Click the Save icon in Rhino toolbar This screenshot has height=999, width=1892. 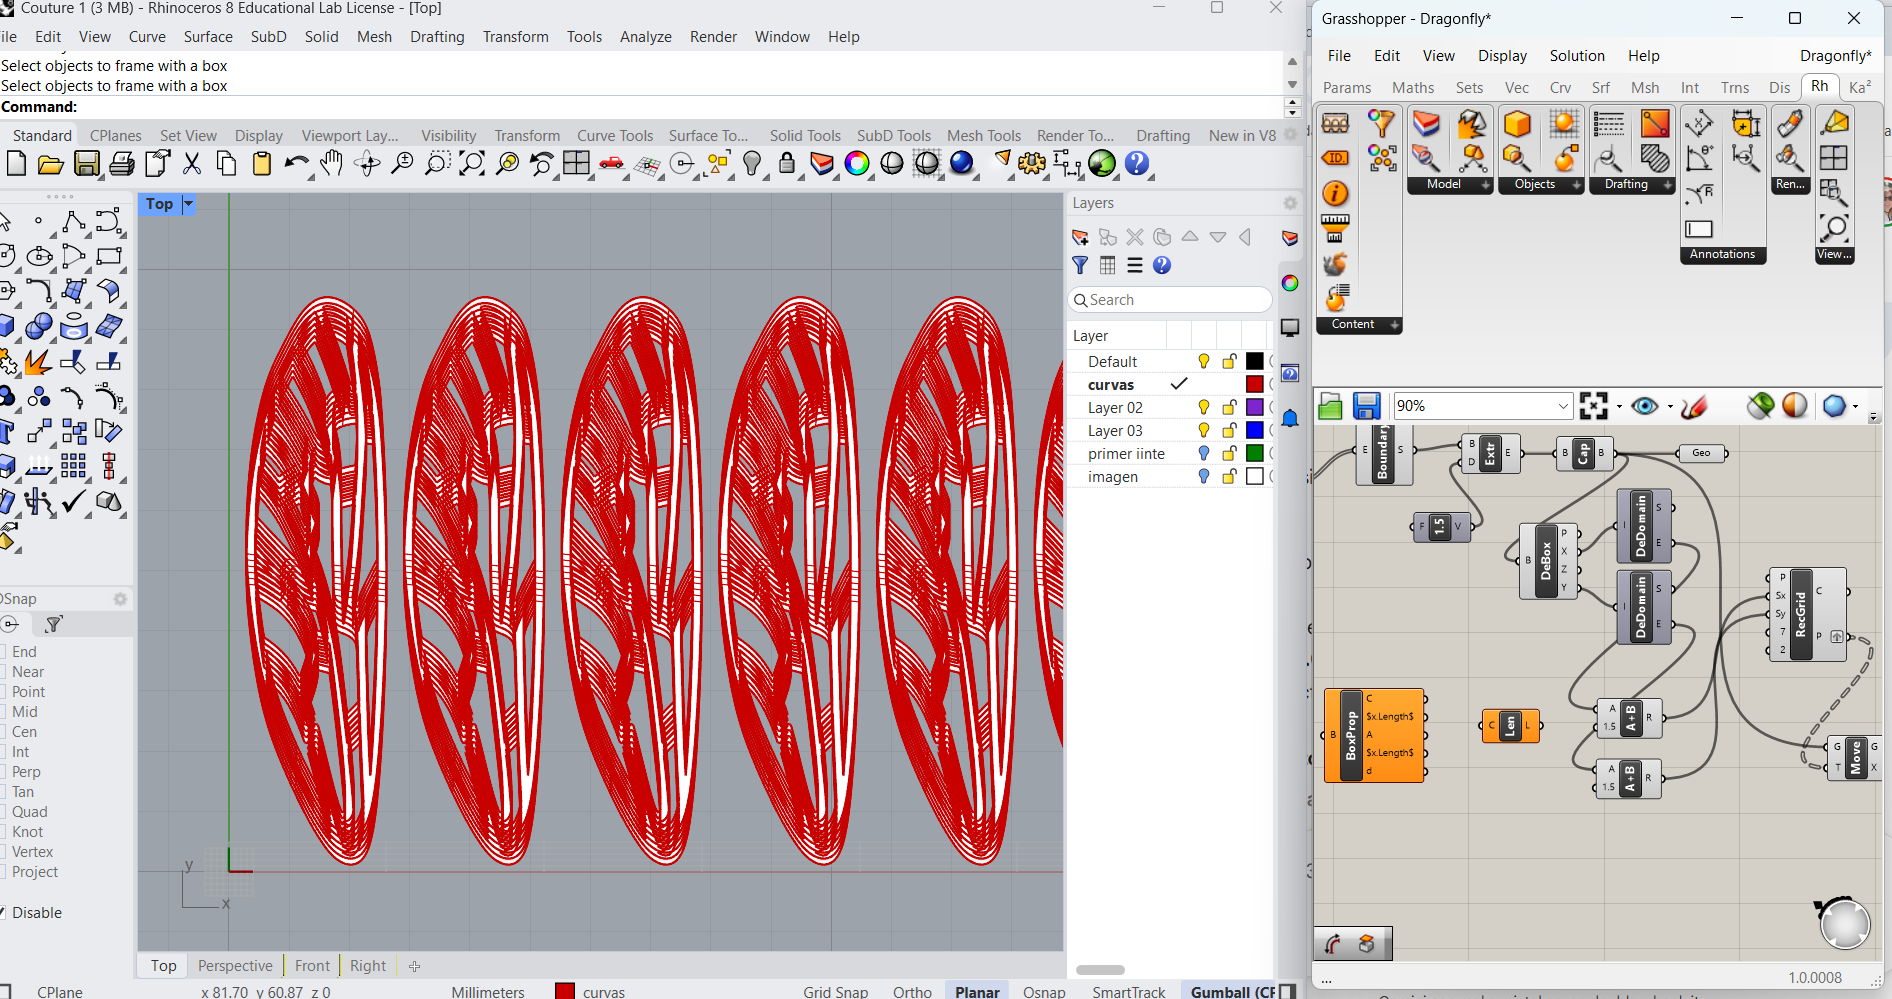[x=87, y=164]
